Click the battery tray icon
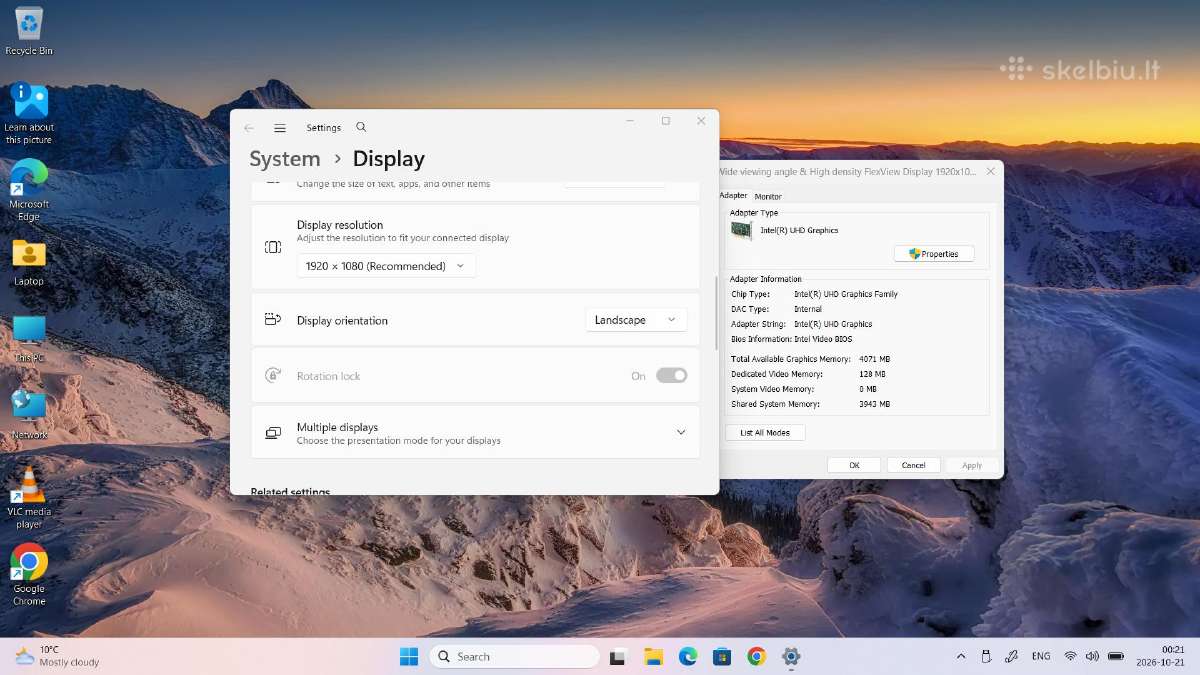1200x675 pixels. [x=1117, y=657]
